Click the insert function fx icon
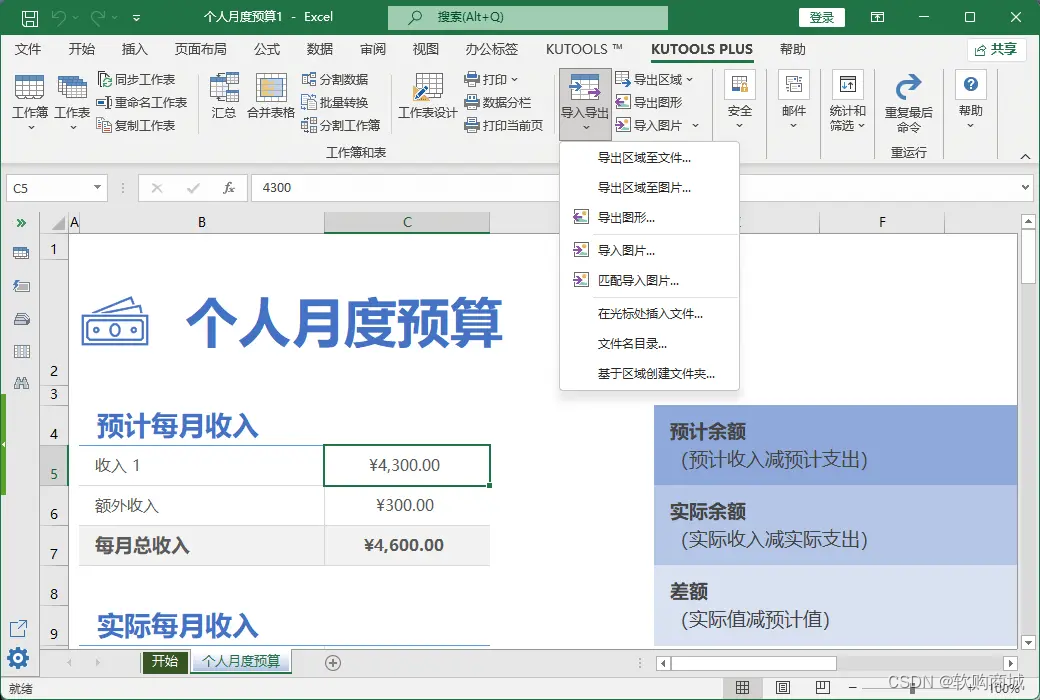 pos(229,188)
